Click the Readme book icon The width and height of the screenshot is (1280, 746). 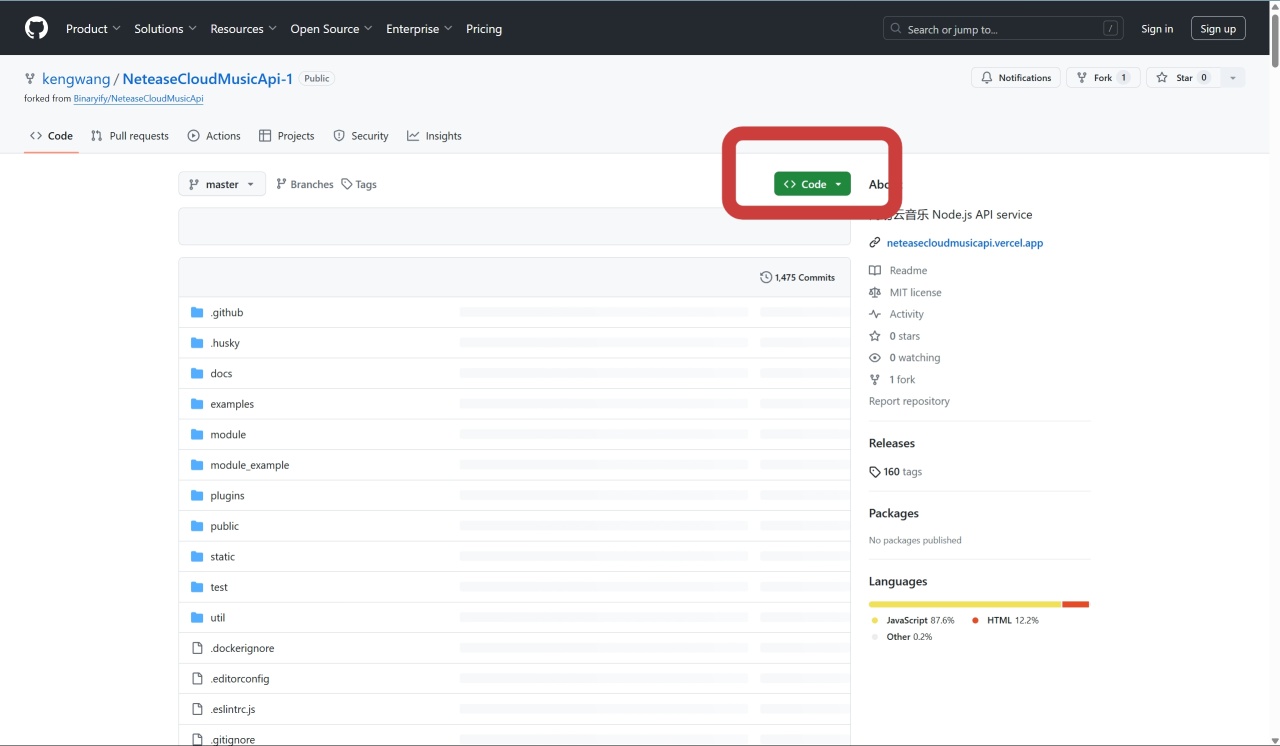pyautogui.click(x=875, y=271)
